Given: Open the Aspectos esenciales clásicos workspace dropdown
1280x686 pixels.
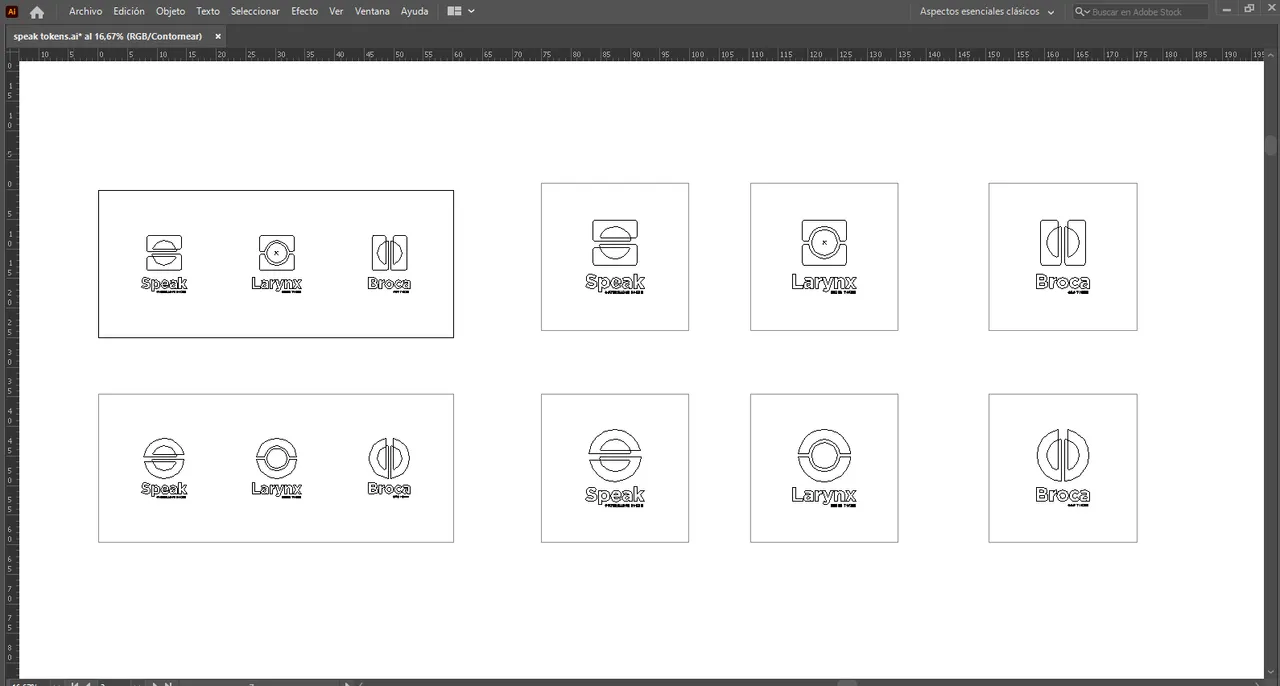Looking at the screenshot, I should [x=987, y=12].
